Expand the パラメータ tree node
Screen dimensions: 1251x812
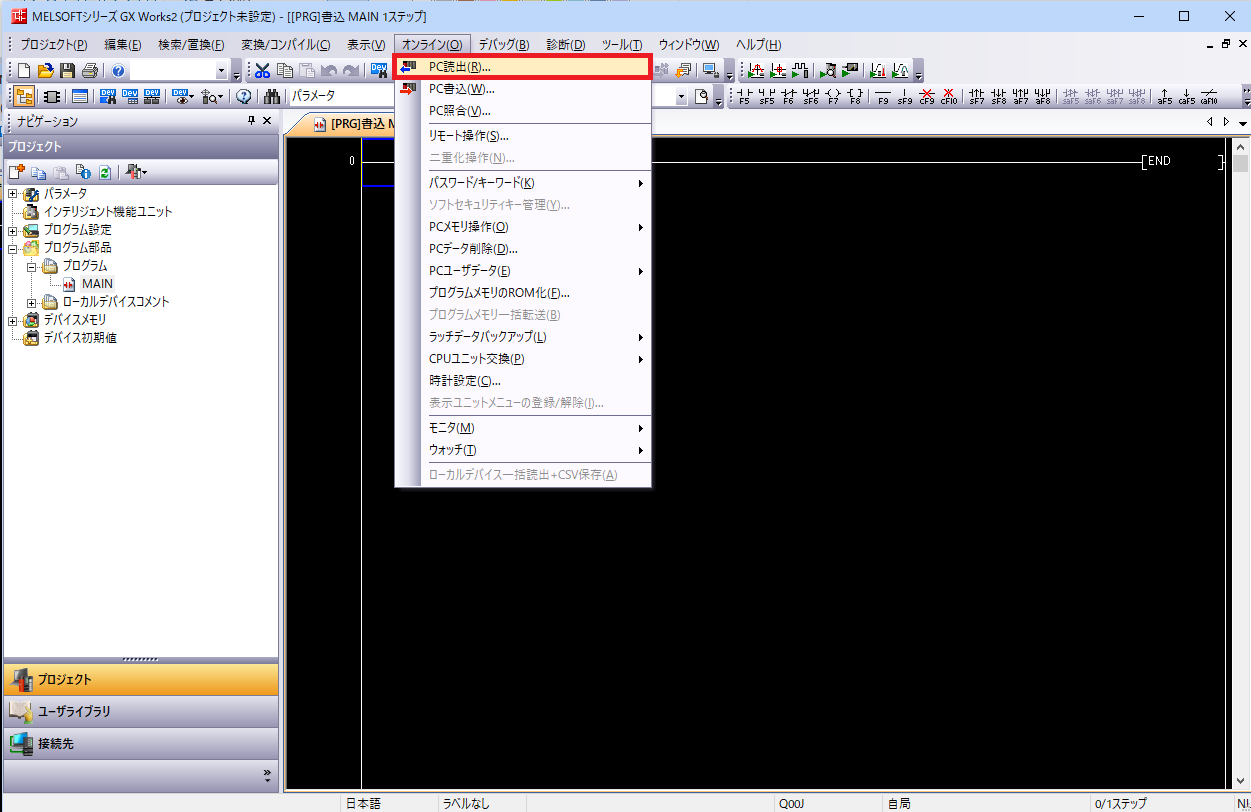[x=13, y=194]
